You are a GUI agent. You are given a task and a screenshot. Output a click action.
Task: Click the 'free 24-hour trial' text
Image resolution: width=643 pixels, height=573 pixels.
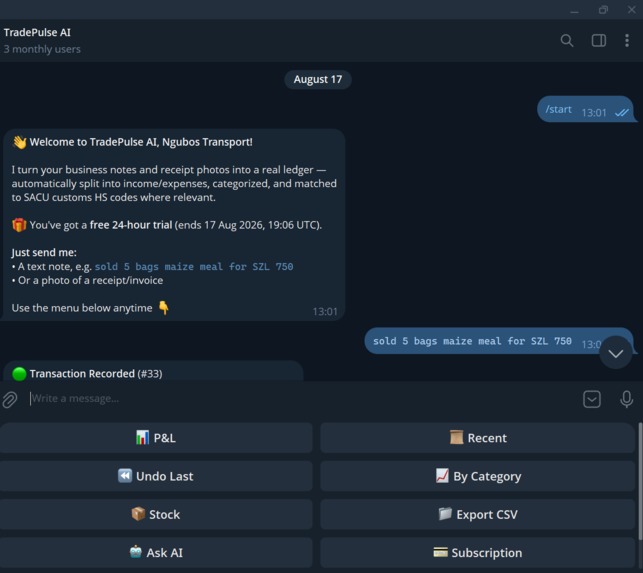pos(131,225)
